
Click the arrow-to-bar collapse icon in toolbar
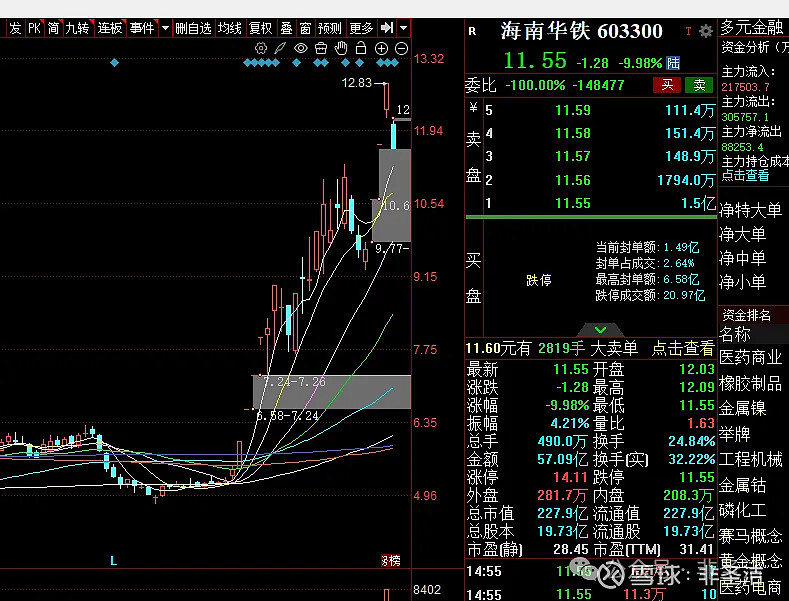(x=387, y=28)
